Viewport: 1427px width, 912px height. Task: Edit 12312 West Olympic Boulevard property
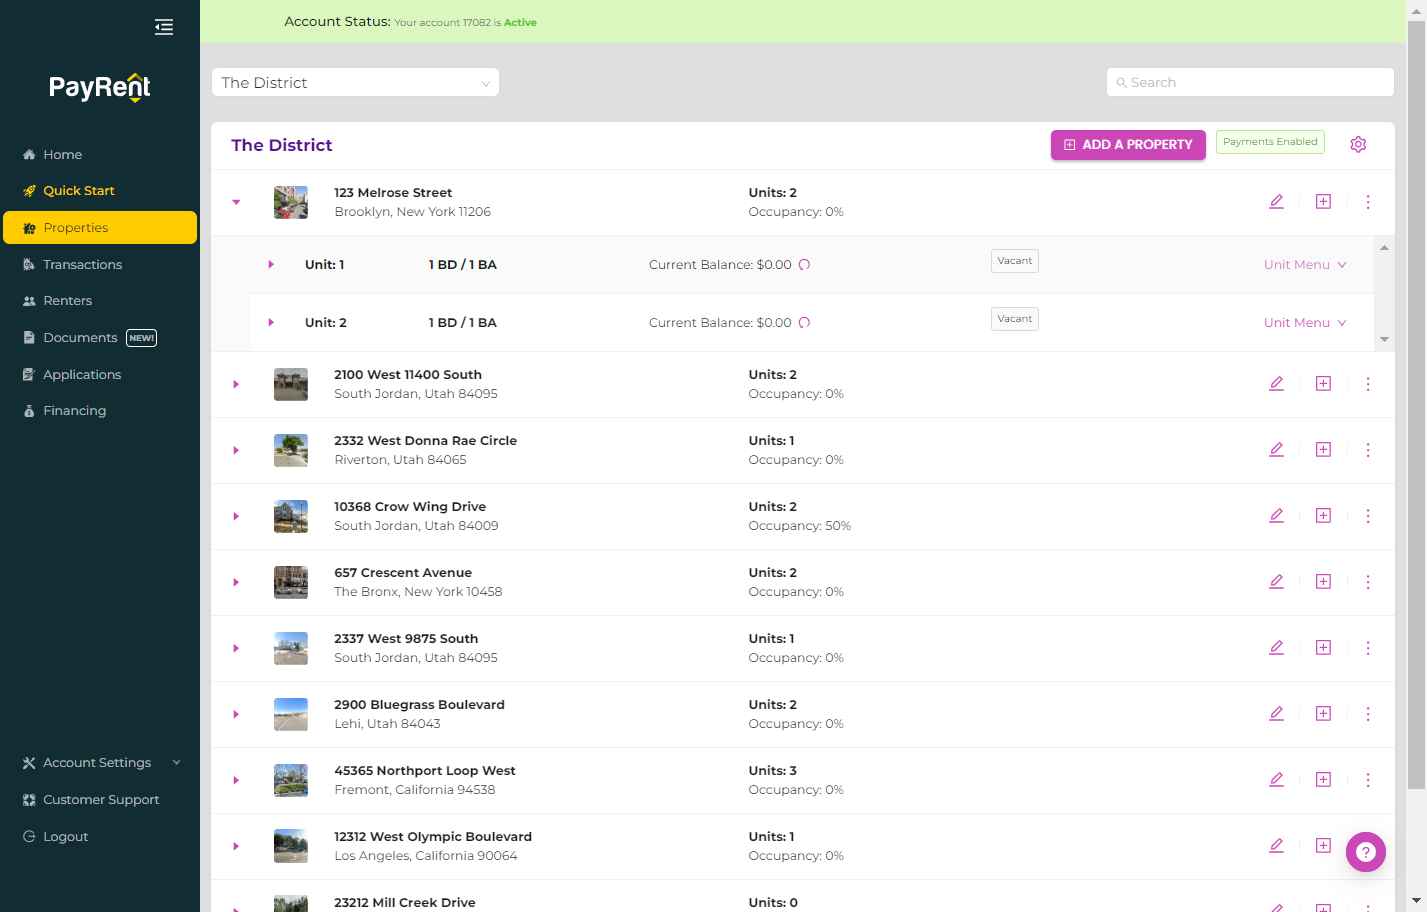click(1276, 846)
